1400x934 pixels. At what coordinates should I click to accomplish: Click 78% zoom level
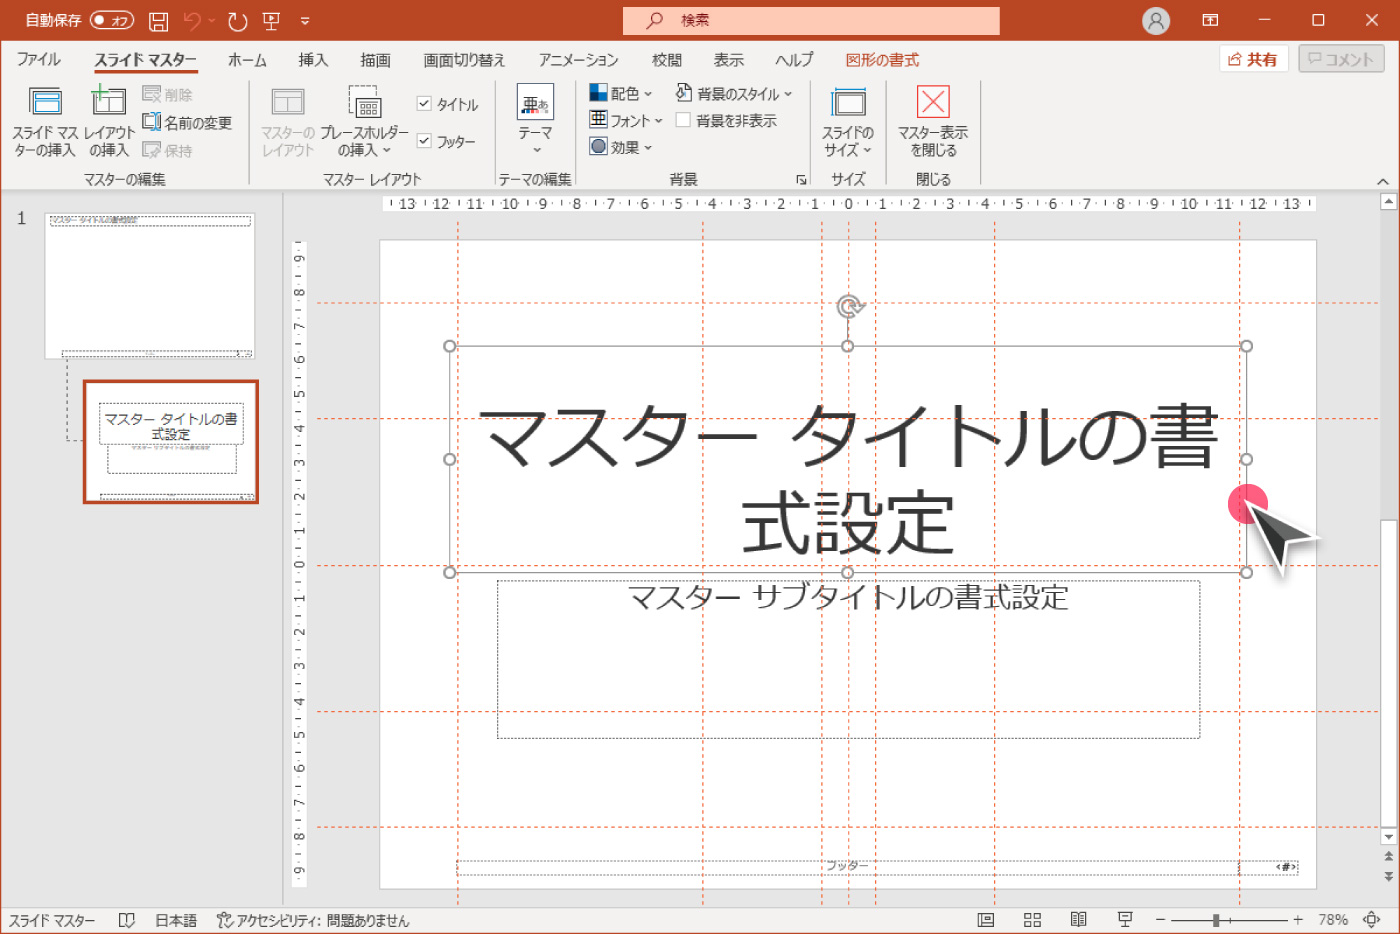pyautogui.click(x=1333, y=920)
